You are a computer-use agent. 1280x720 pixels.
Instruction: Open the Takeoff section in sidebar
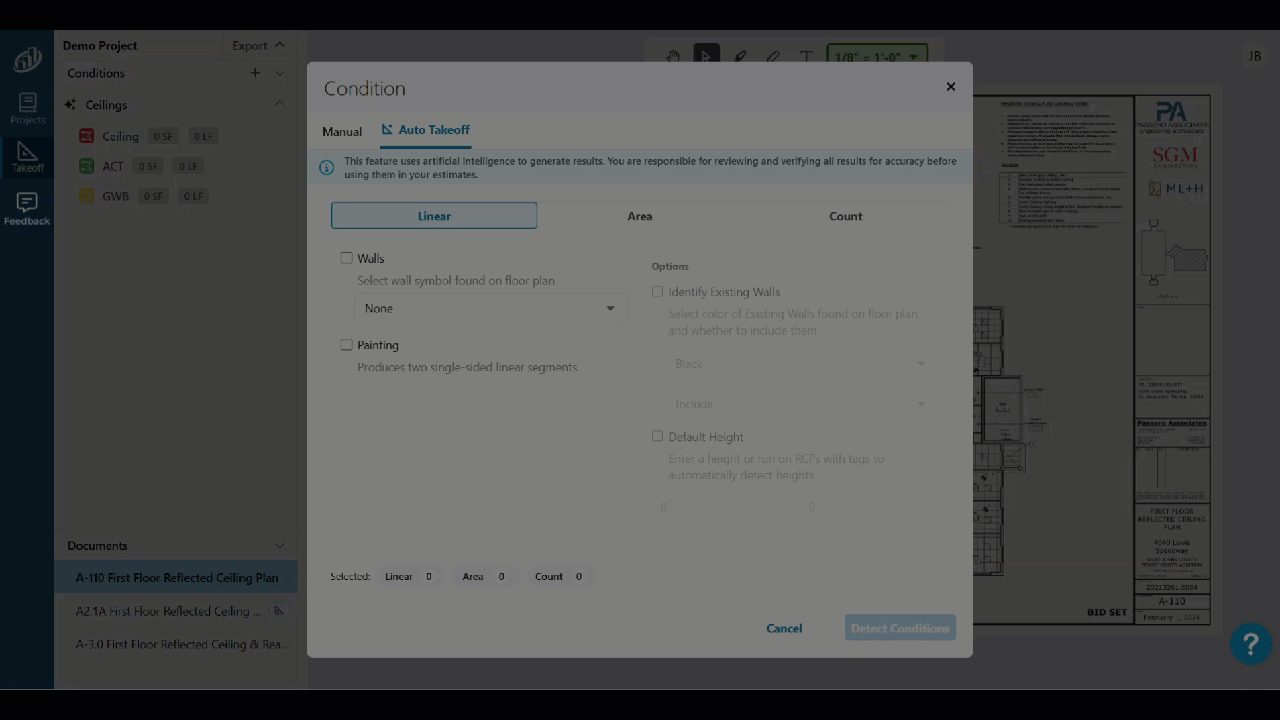pos(27,158)
